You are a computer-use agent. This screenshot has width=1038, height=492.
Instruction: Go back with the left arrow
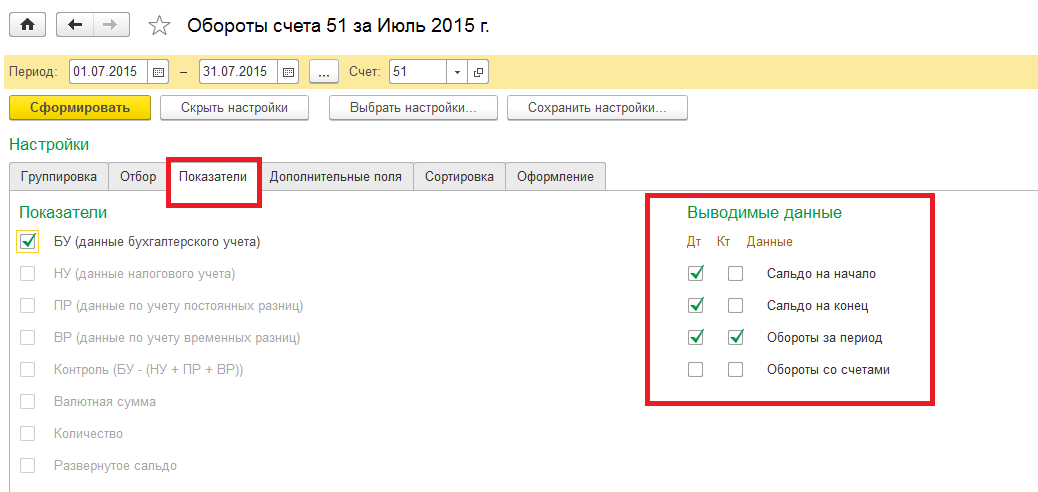75,25
